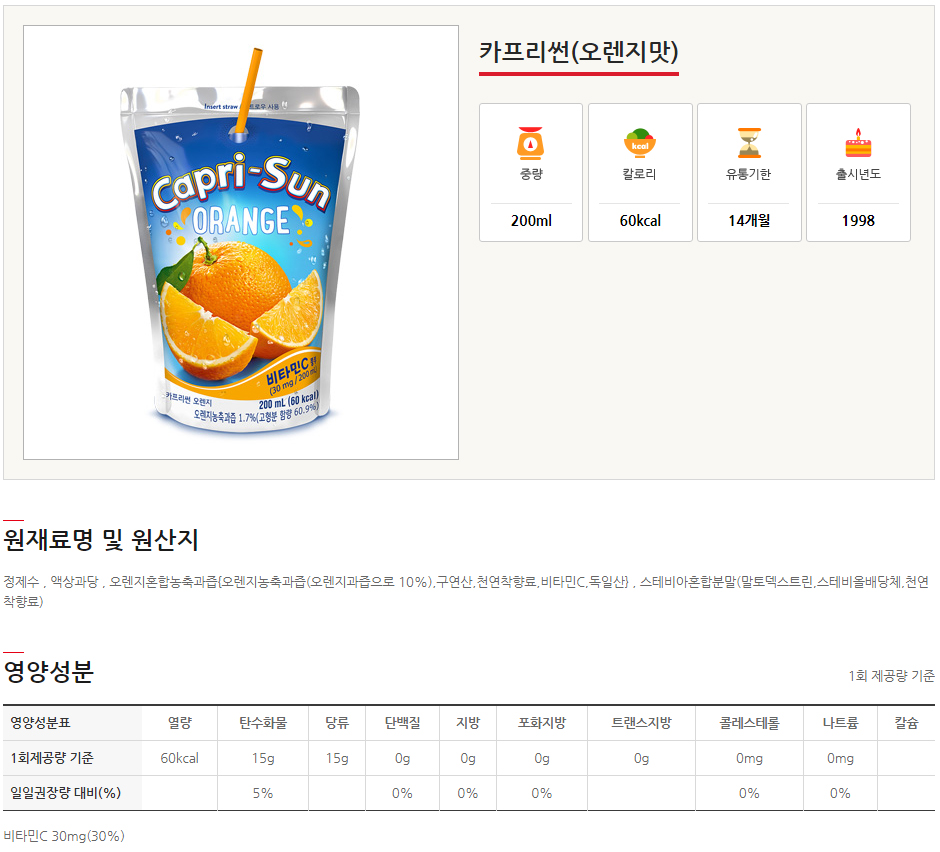Image resolution: width=940 pixels, height=852 pixels.
Task: Click the Capri-Sun Orange product image
Action: tap(240, 242)
